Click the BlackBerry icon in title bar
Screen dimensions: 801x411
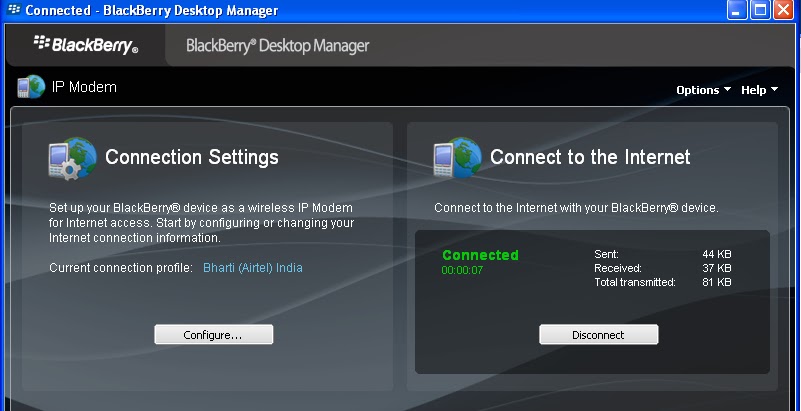click(14, 9)
